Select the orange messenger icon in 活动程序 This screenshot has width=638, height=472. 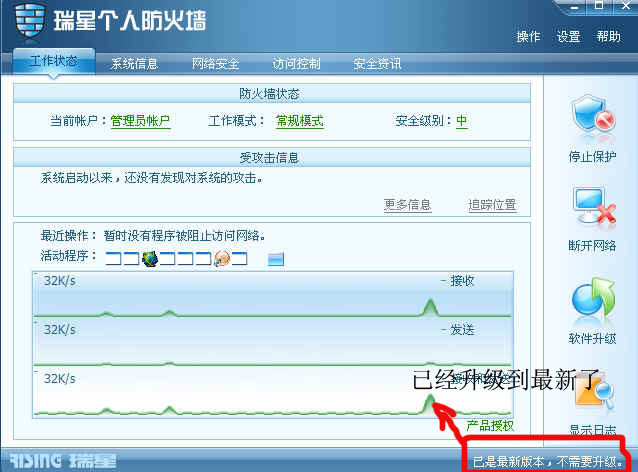pyautogui.click(x=222, y=258)
